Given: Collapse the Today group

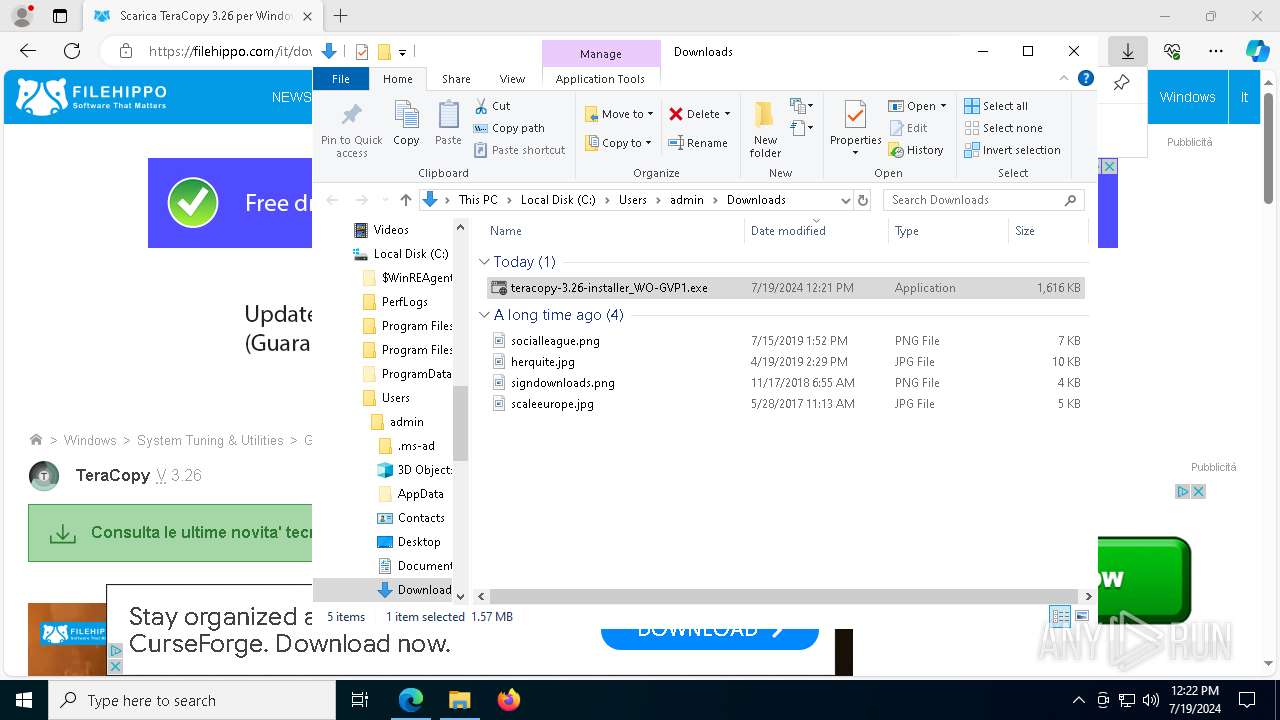Looking at the screenshot, I should pyautogui.click(x=484, y=262).
